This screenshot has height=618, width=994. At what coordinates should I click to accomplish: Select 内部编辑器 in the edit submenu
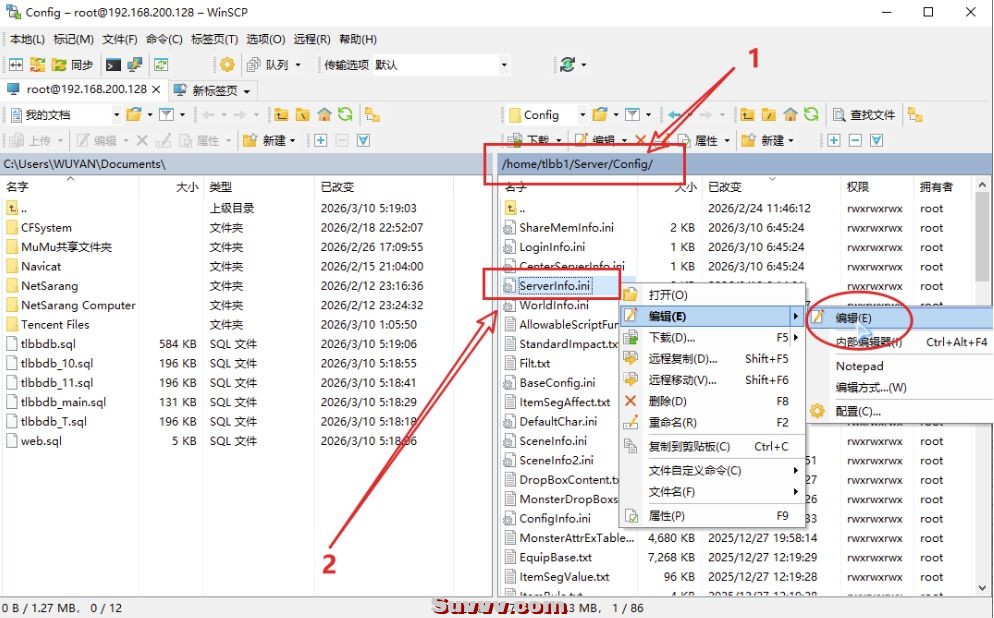pos(868,342)
